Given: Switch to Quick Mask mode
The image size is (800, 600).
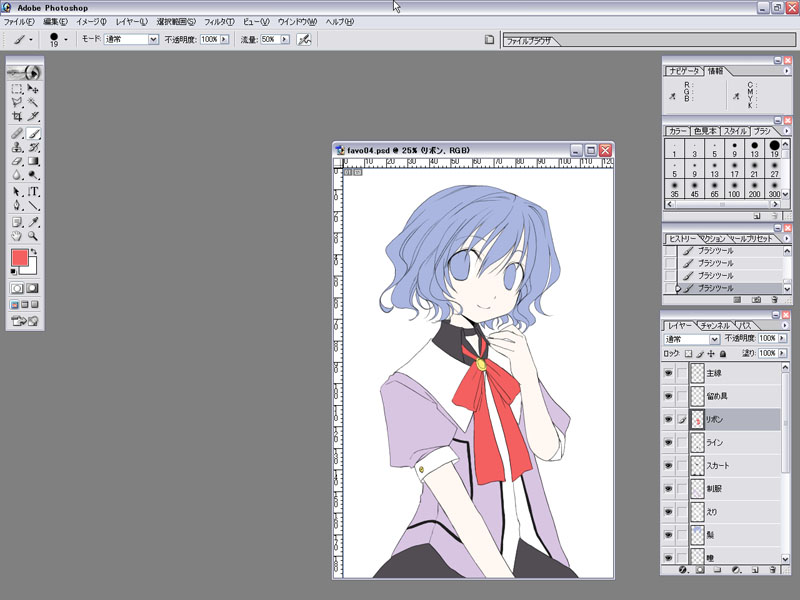Looking at the screenshot, I should coord(32,288).
